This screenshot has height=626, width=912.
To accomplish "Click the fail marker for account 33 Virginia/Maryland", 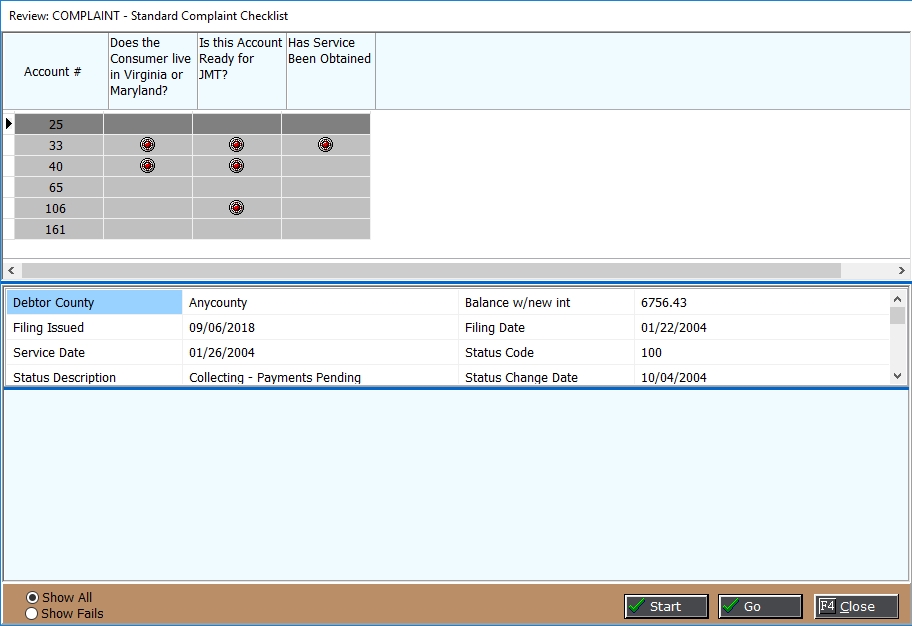I will coord(148,145).
